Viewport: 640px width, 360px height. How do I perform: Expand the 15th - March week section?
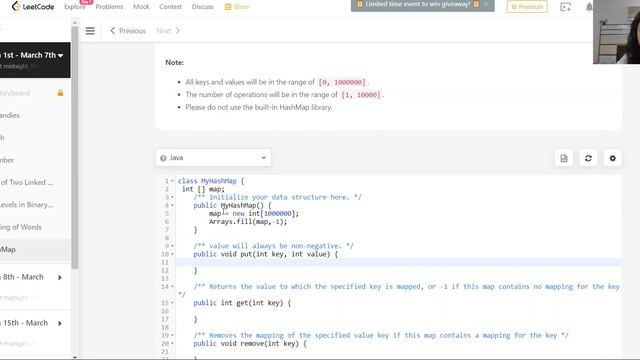60,323
